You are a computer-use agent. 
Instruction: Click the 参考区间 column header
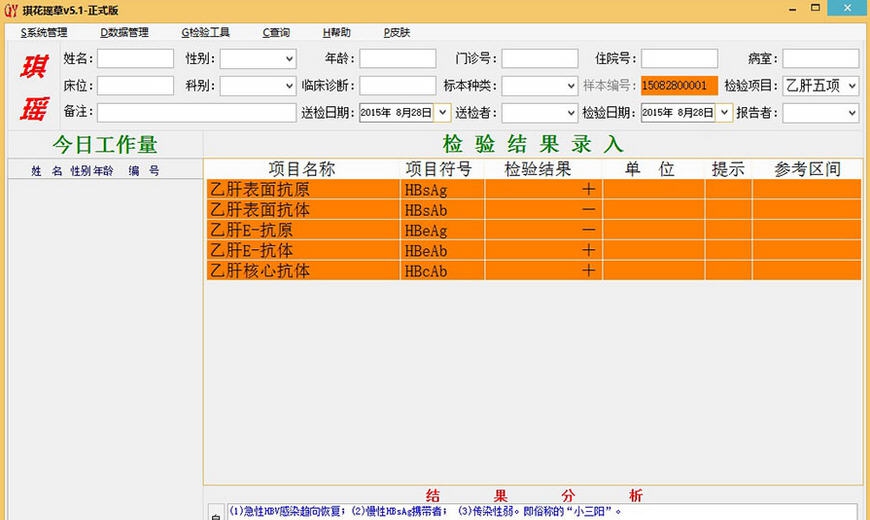click(x=807, y=169)
